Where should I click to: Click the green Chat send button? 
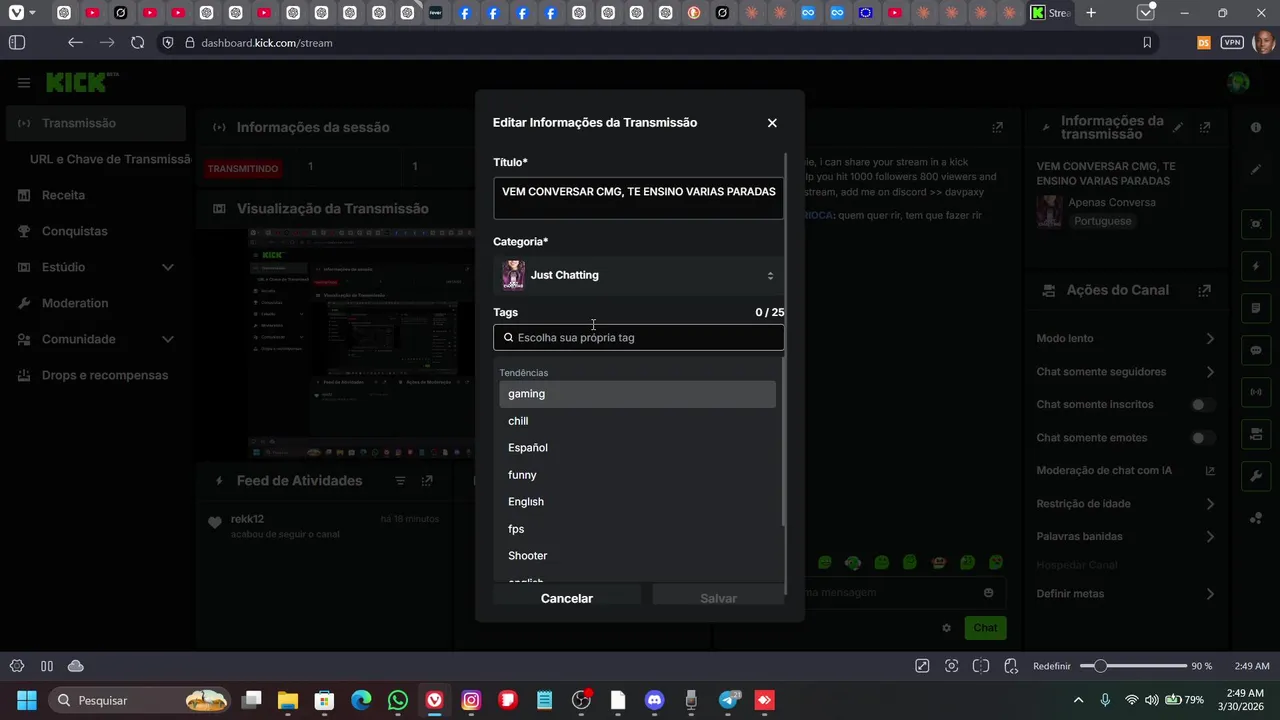[985, 628]
